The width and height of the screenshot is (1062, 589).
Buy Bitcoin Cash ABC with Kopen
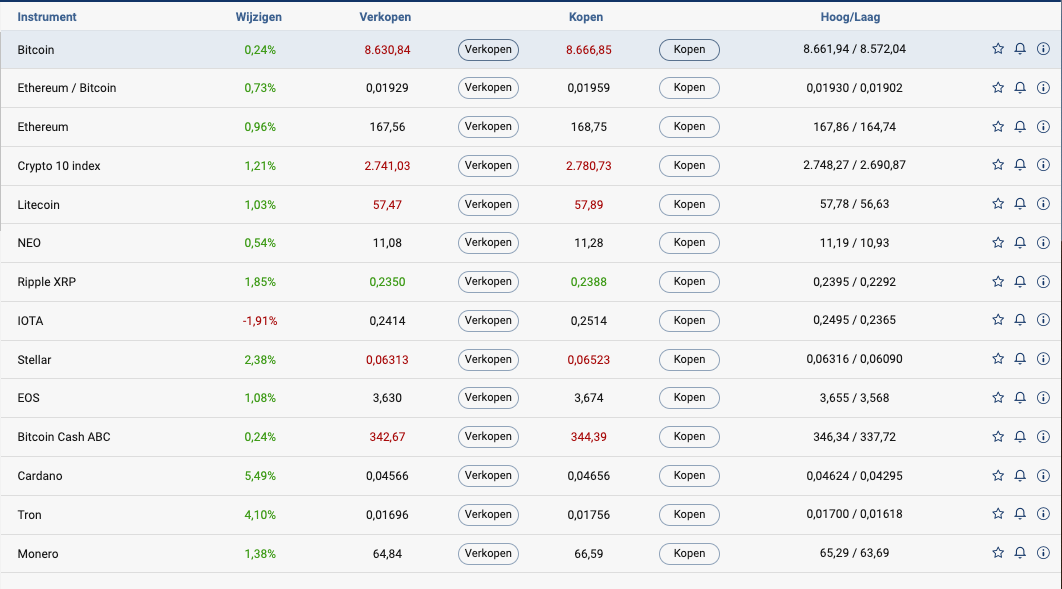tap(689, 437)
